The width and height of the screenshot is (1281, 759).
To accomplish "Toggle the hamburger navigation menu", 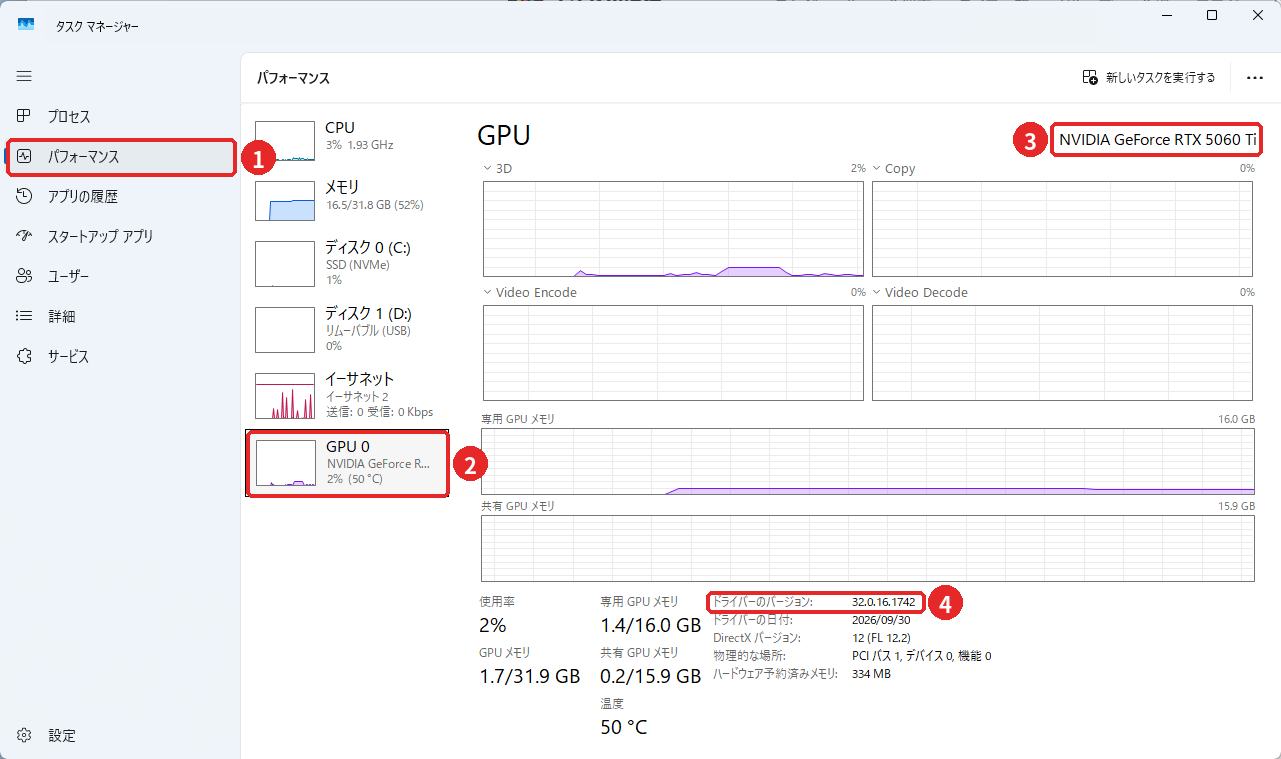I will 24,76.
